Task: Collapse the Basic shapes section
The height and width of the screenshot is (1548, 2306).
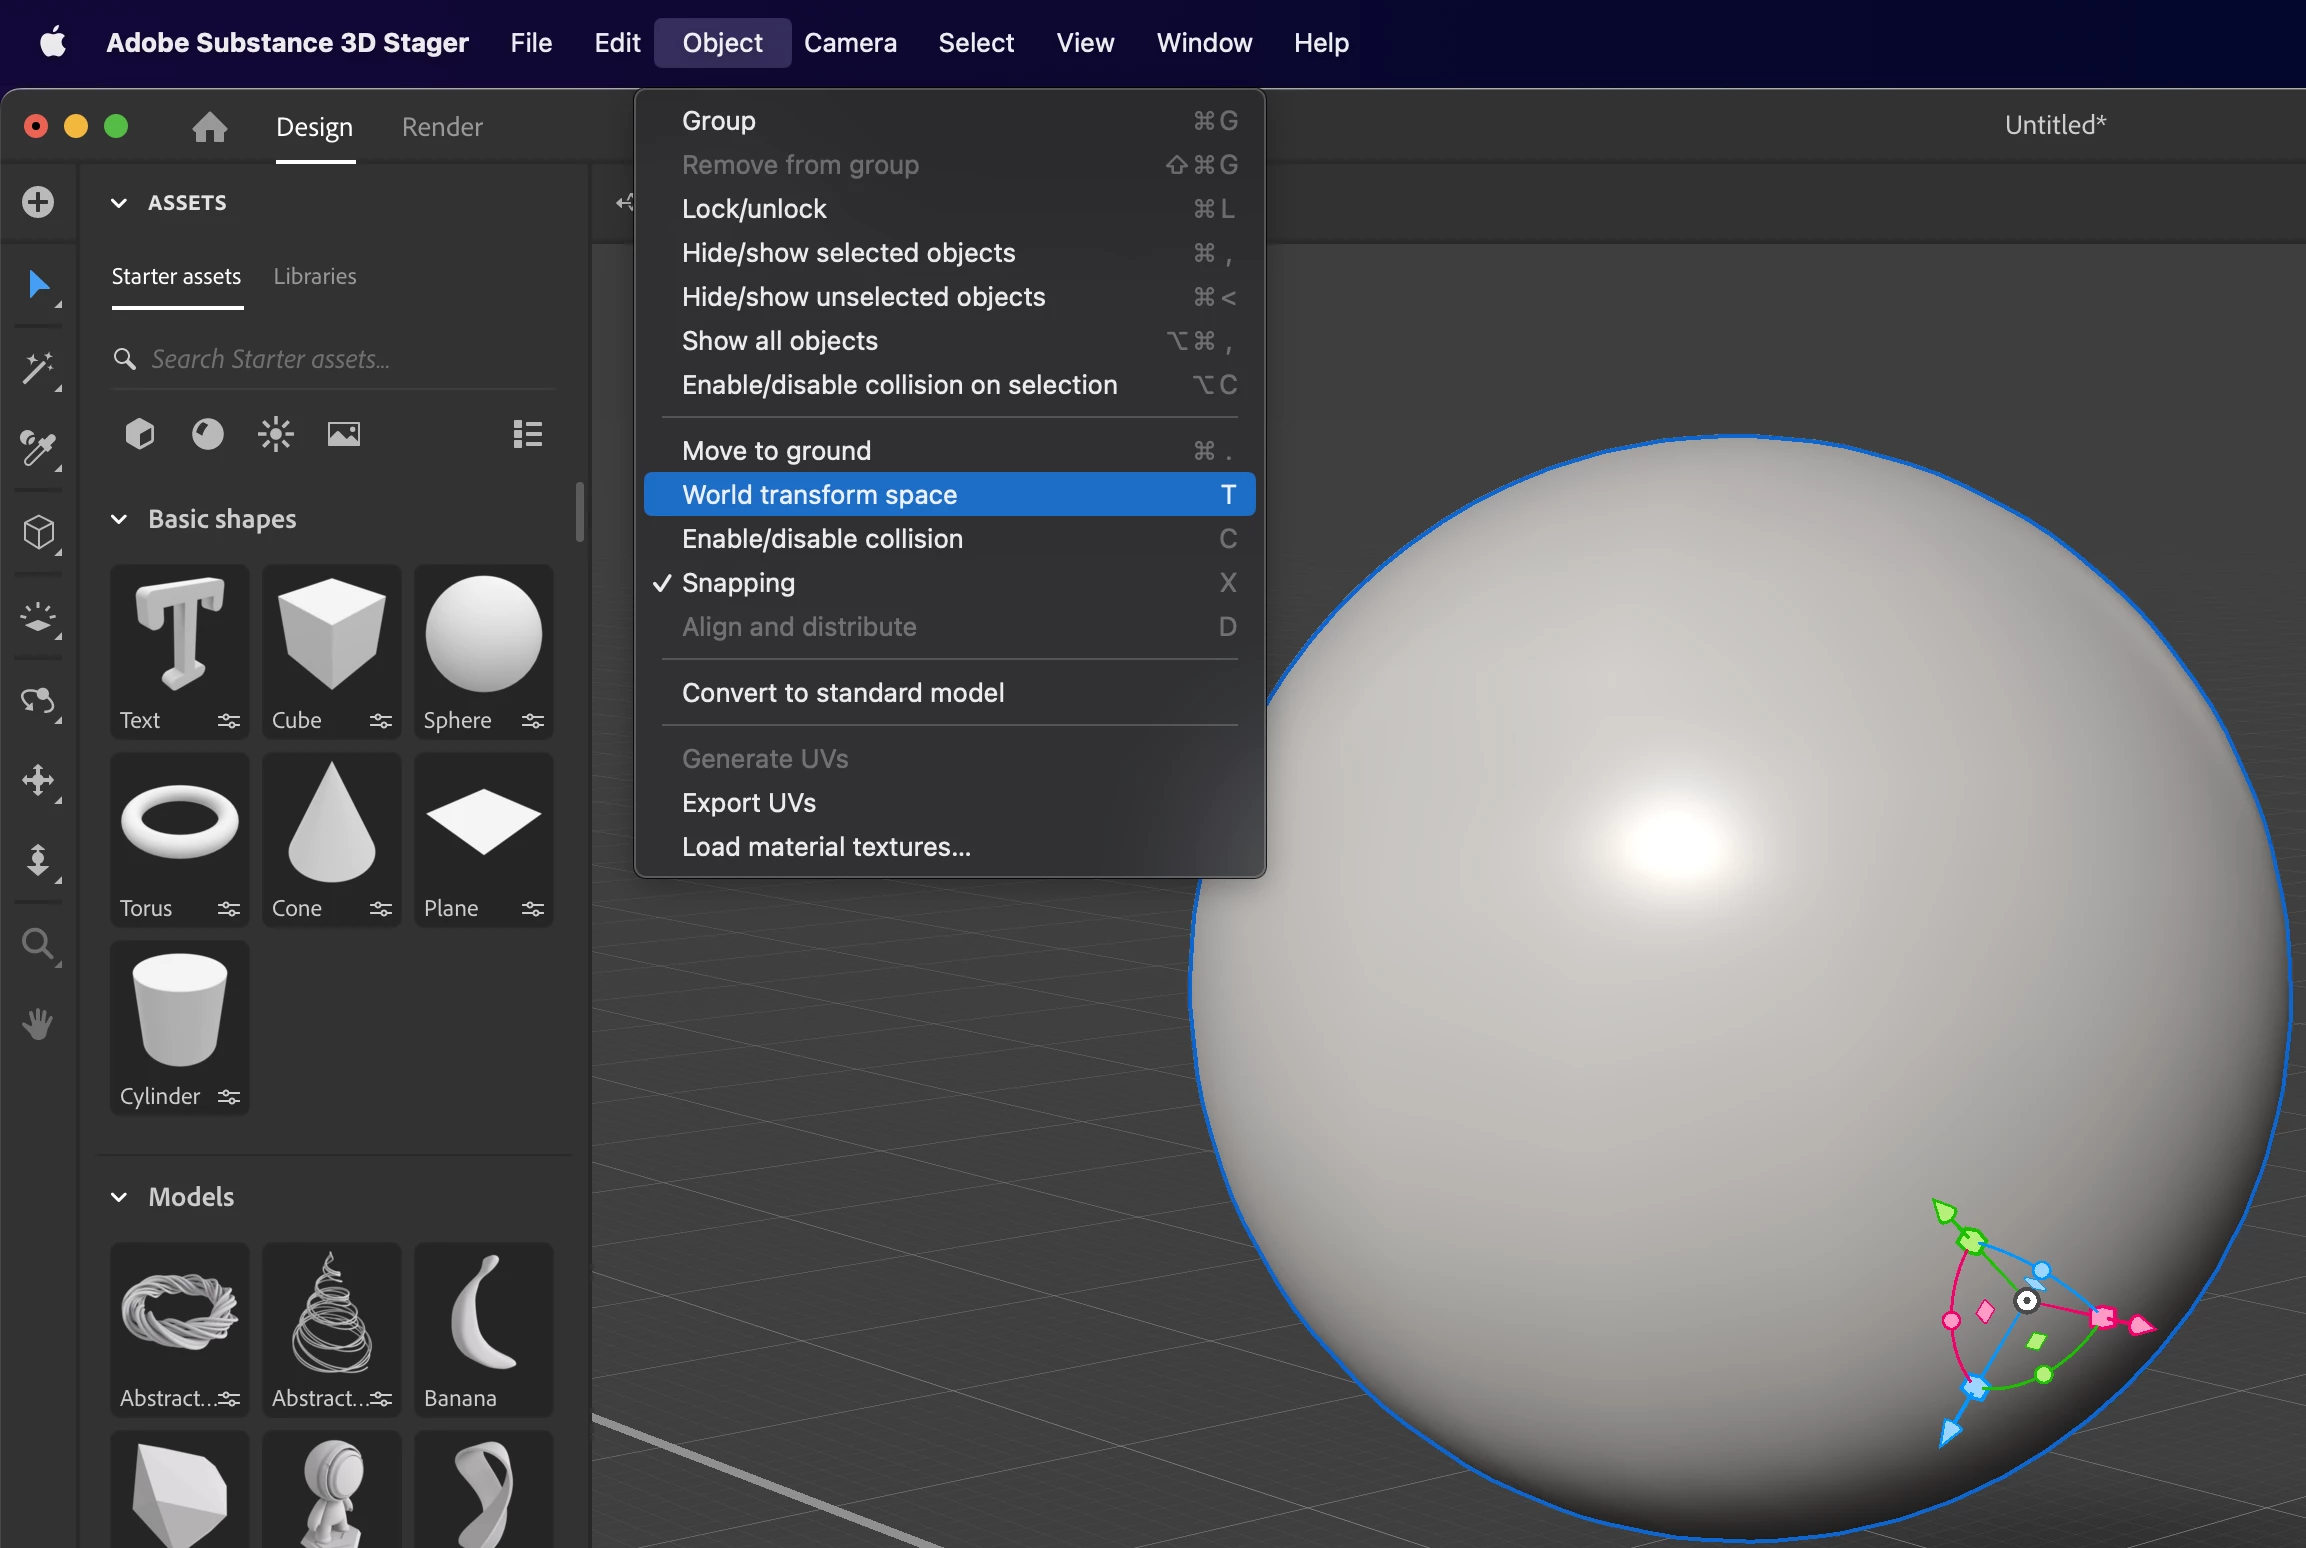Action: click(119, 519)
